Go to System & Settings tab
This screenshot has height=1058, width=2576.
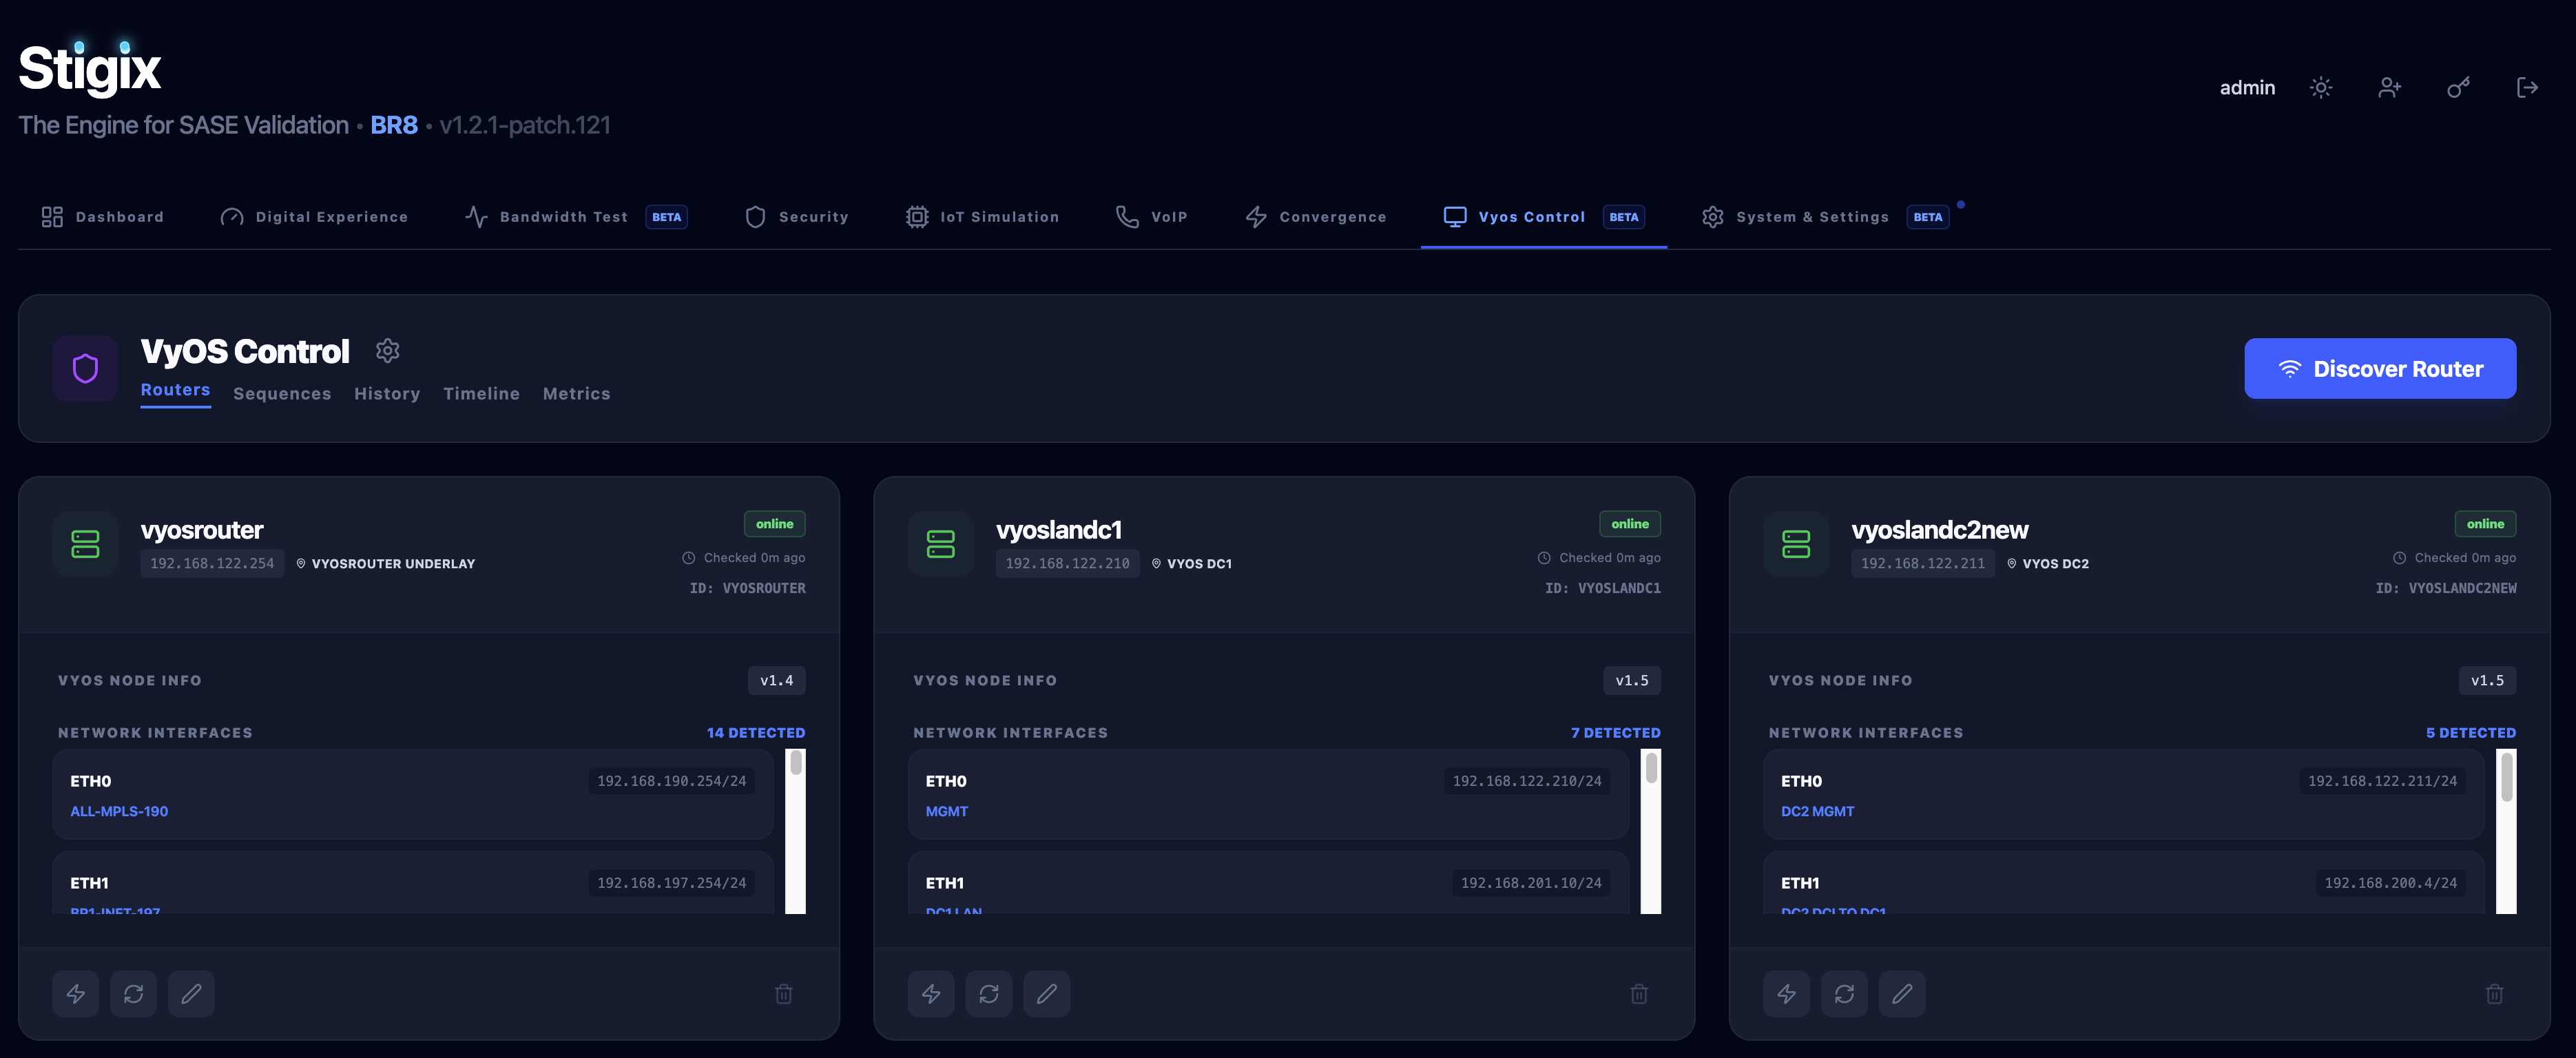(x=1811, y=217)
